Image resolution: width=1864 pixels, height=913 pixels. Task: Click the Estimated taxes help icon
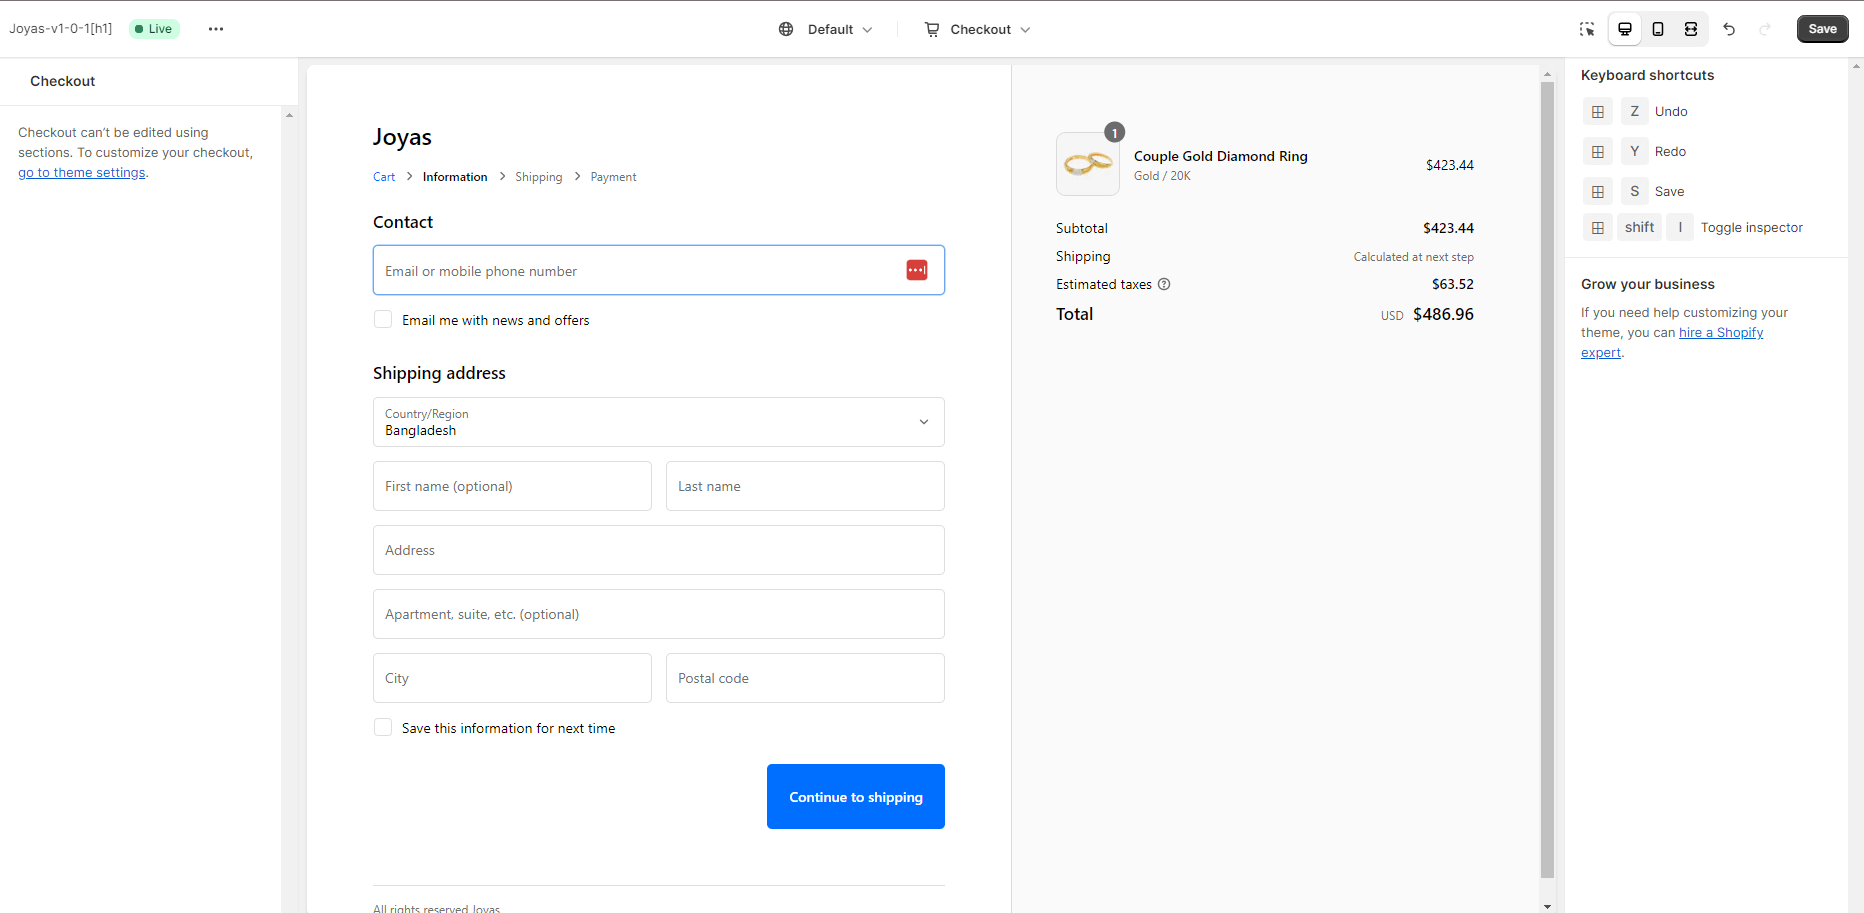click(1164, 284)
